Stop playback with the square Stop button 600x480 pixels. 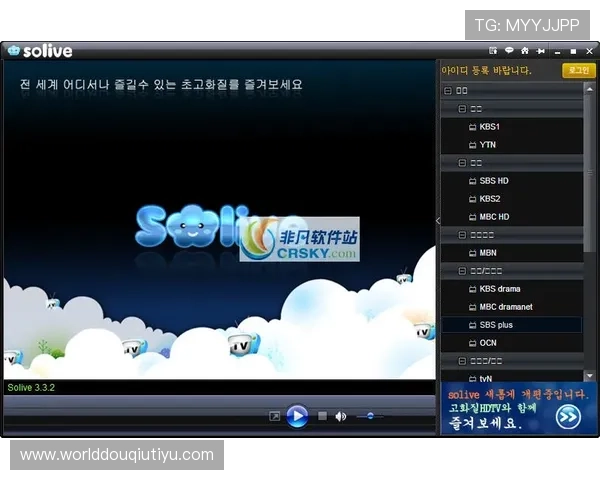click(323, 416)
